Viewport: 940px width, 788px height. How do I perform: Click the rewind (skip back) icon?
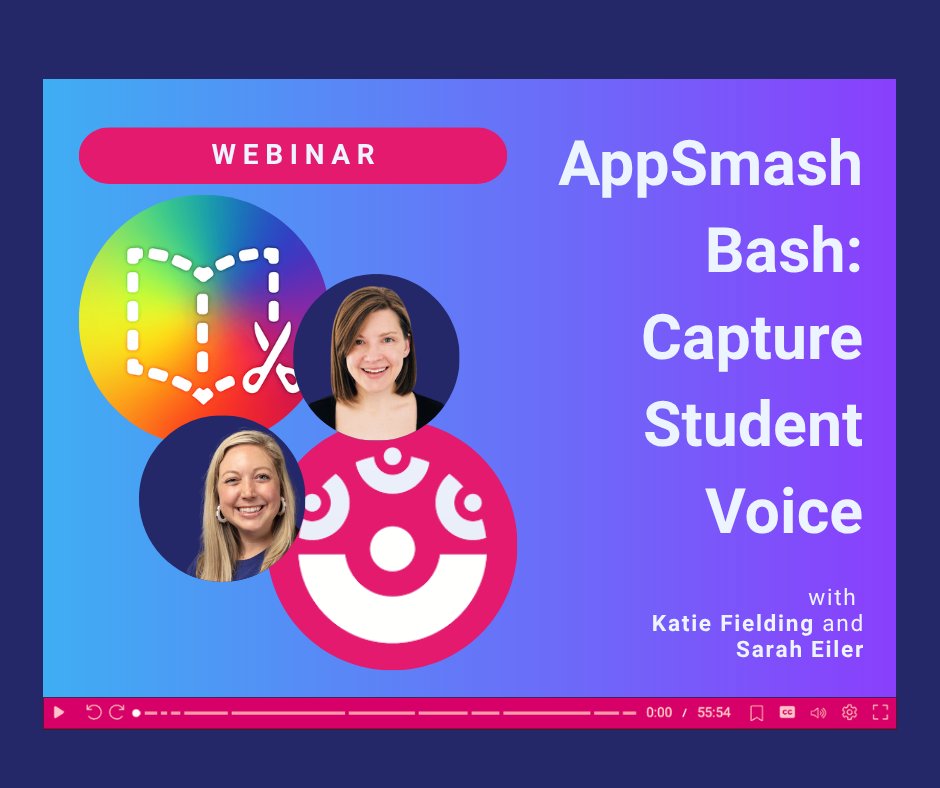[93, 712]
